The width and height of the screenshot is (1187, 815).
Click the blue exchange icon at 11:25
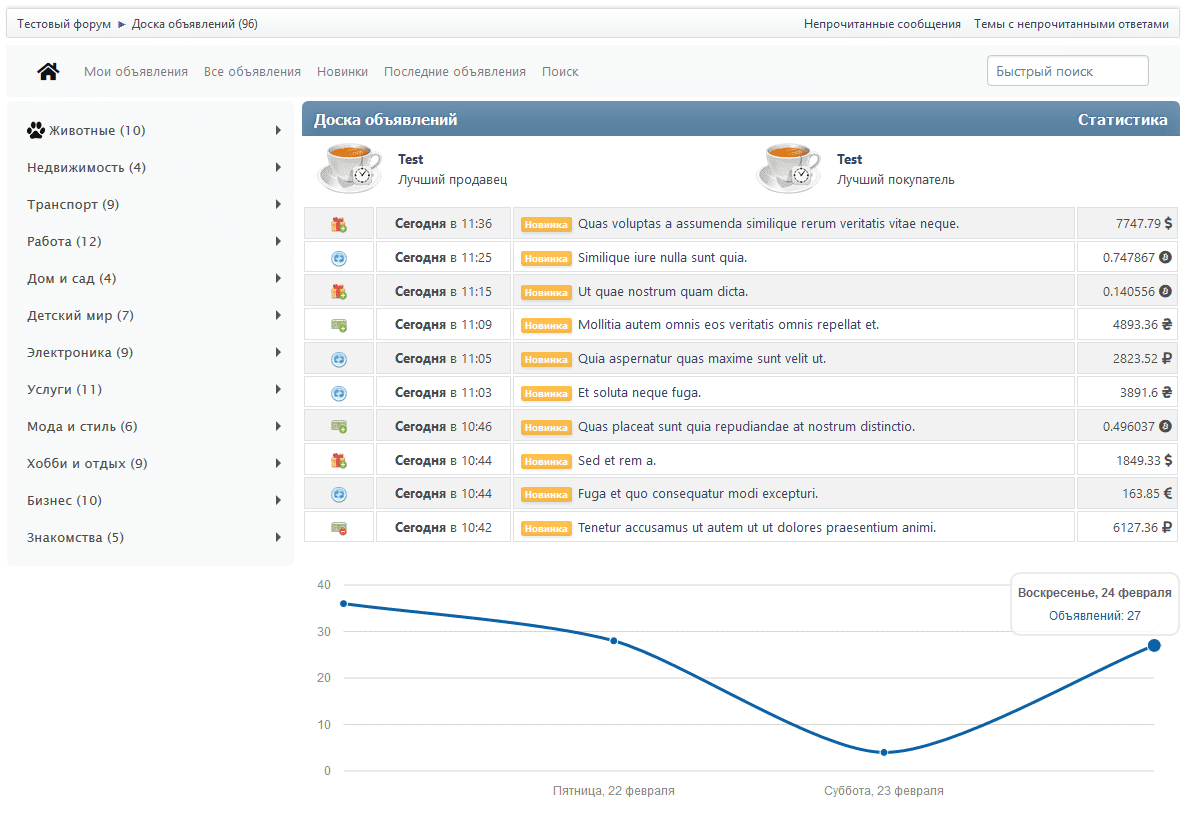[339, 258]
